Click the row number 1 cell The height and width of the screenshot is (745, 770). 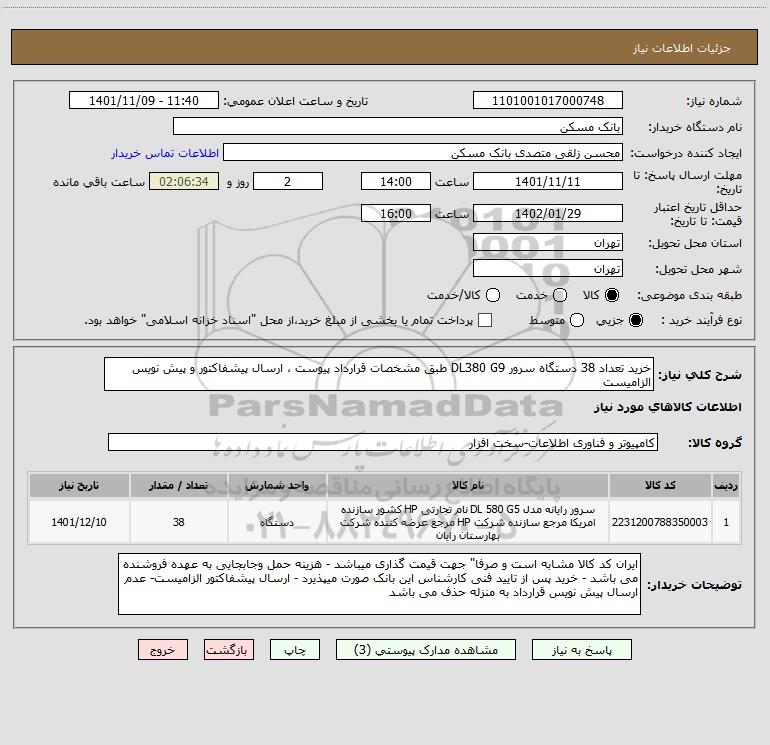click(726, 522)
